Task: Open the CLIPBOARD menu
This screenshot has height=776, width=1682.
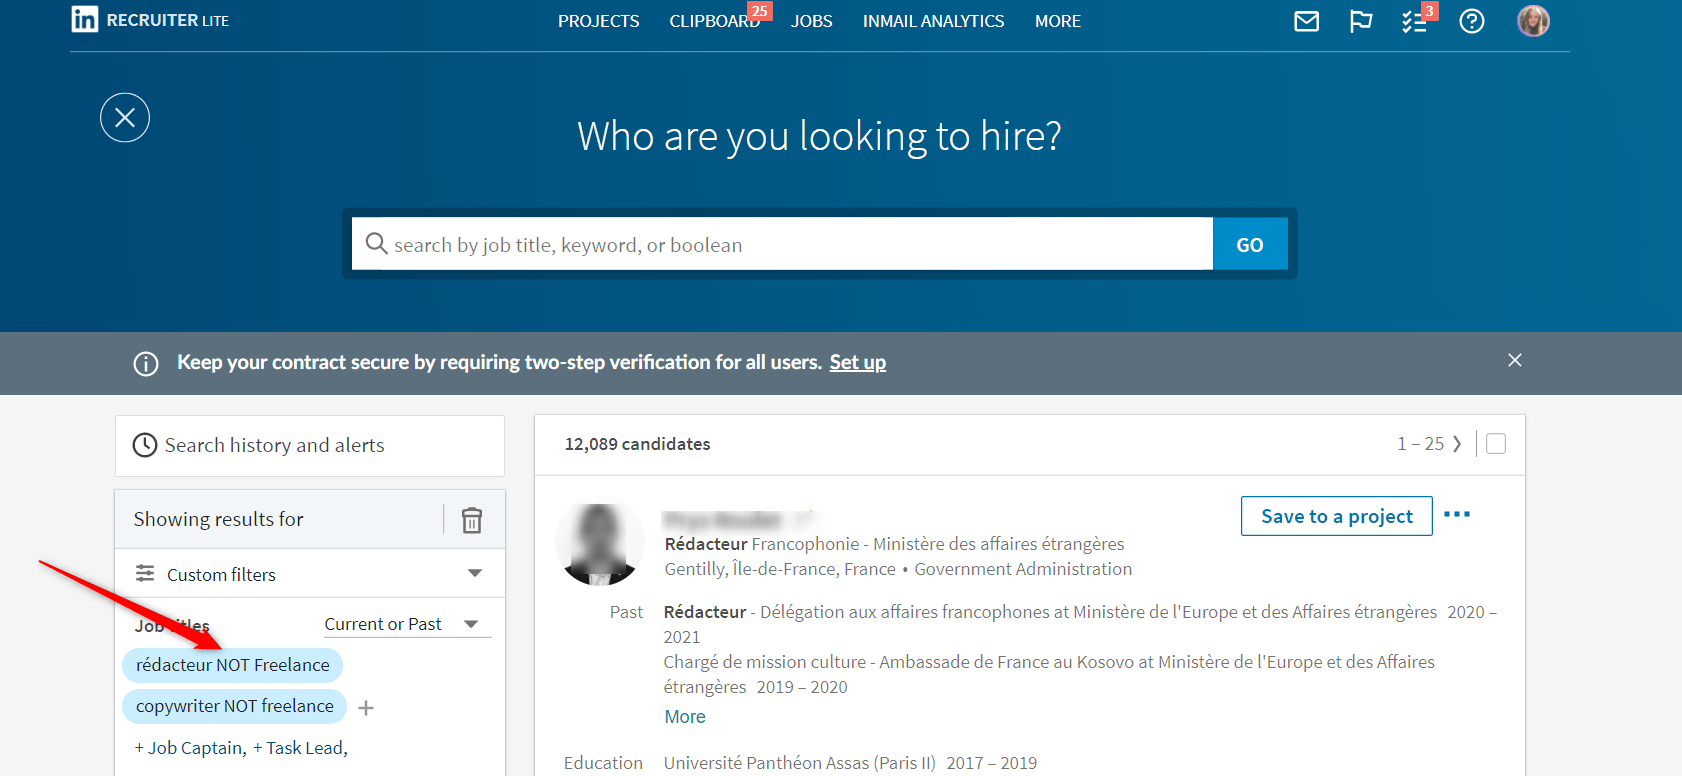Action: [715, 21]
